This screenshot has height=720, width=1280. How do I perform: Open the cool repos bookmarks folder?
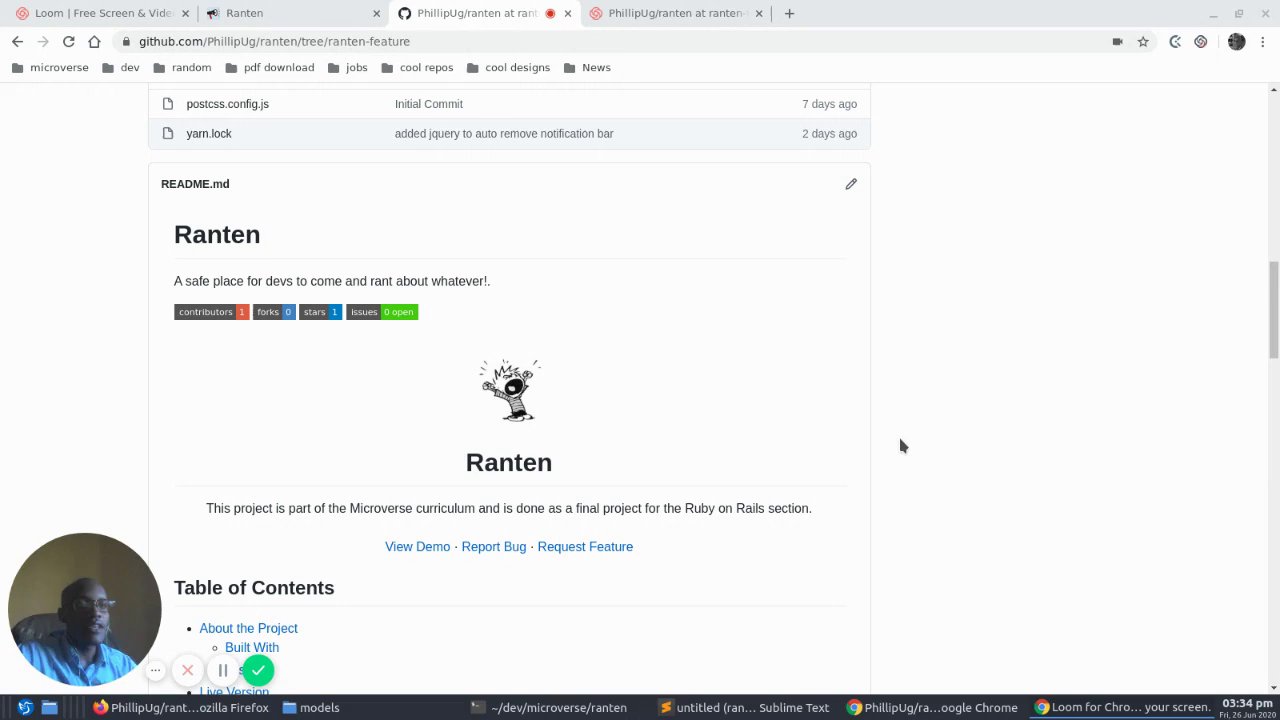416,67
